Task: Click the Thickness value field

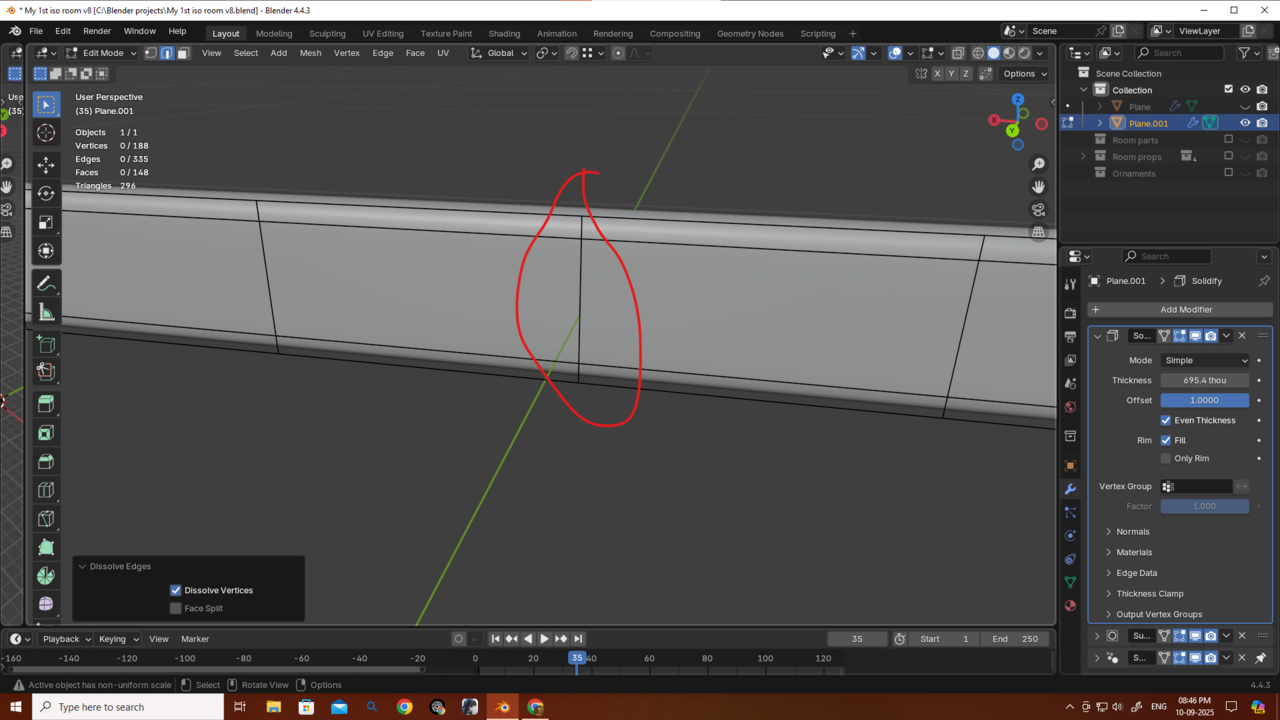Action: 1204,380
